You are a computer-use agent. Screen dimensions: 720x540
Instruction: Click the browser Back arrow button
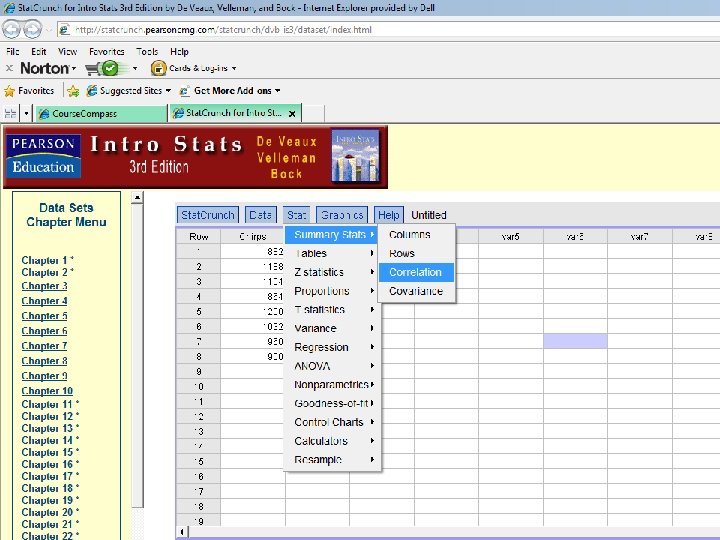point(12,29)
